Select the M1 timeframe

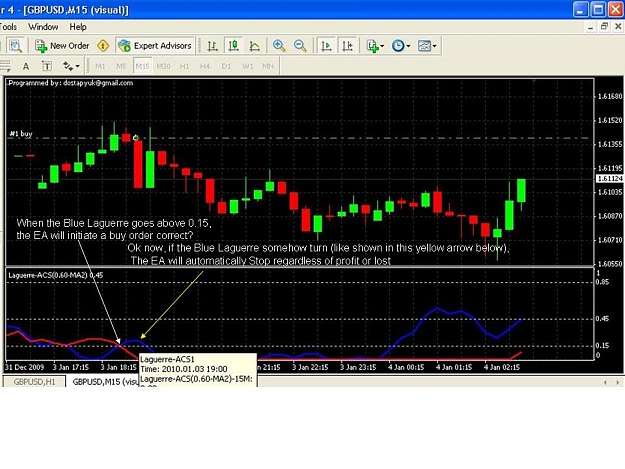click(x=100, y=66)
